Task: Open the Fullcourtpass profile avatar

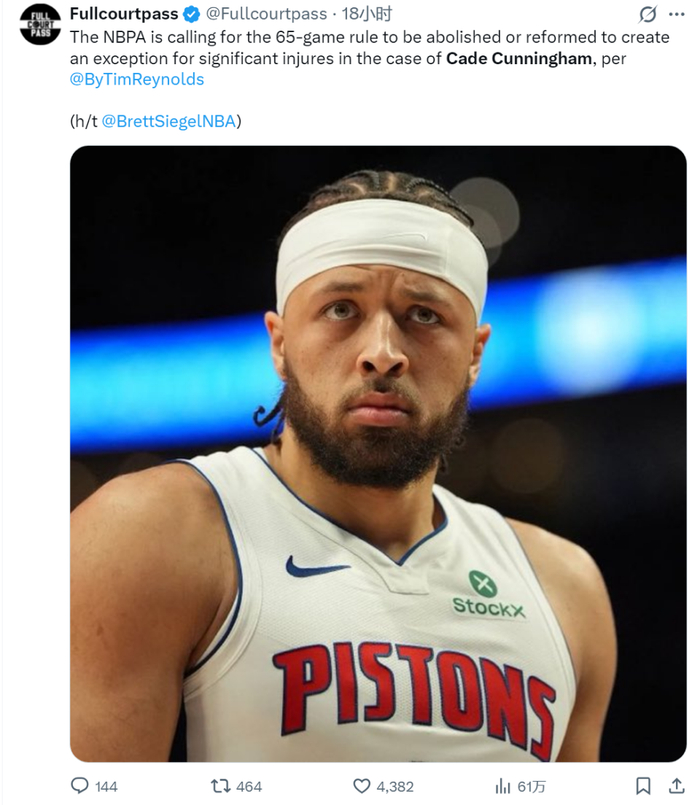Action: [x=40, y=24]
